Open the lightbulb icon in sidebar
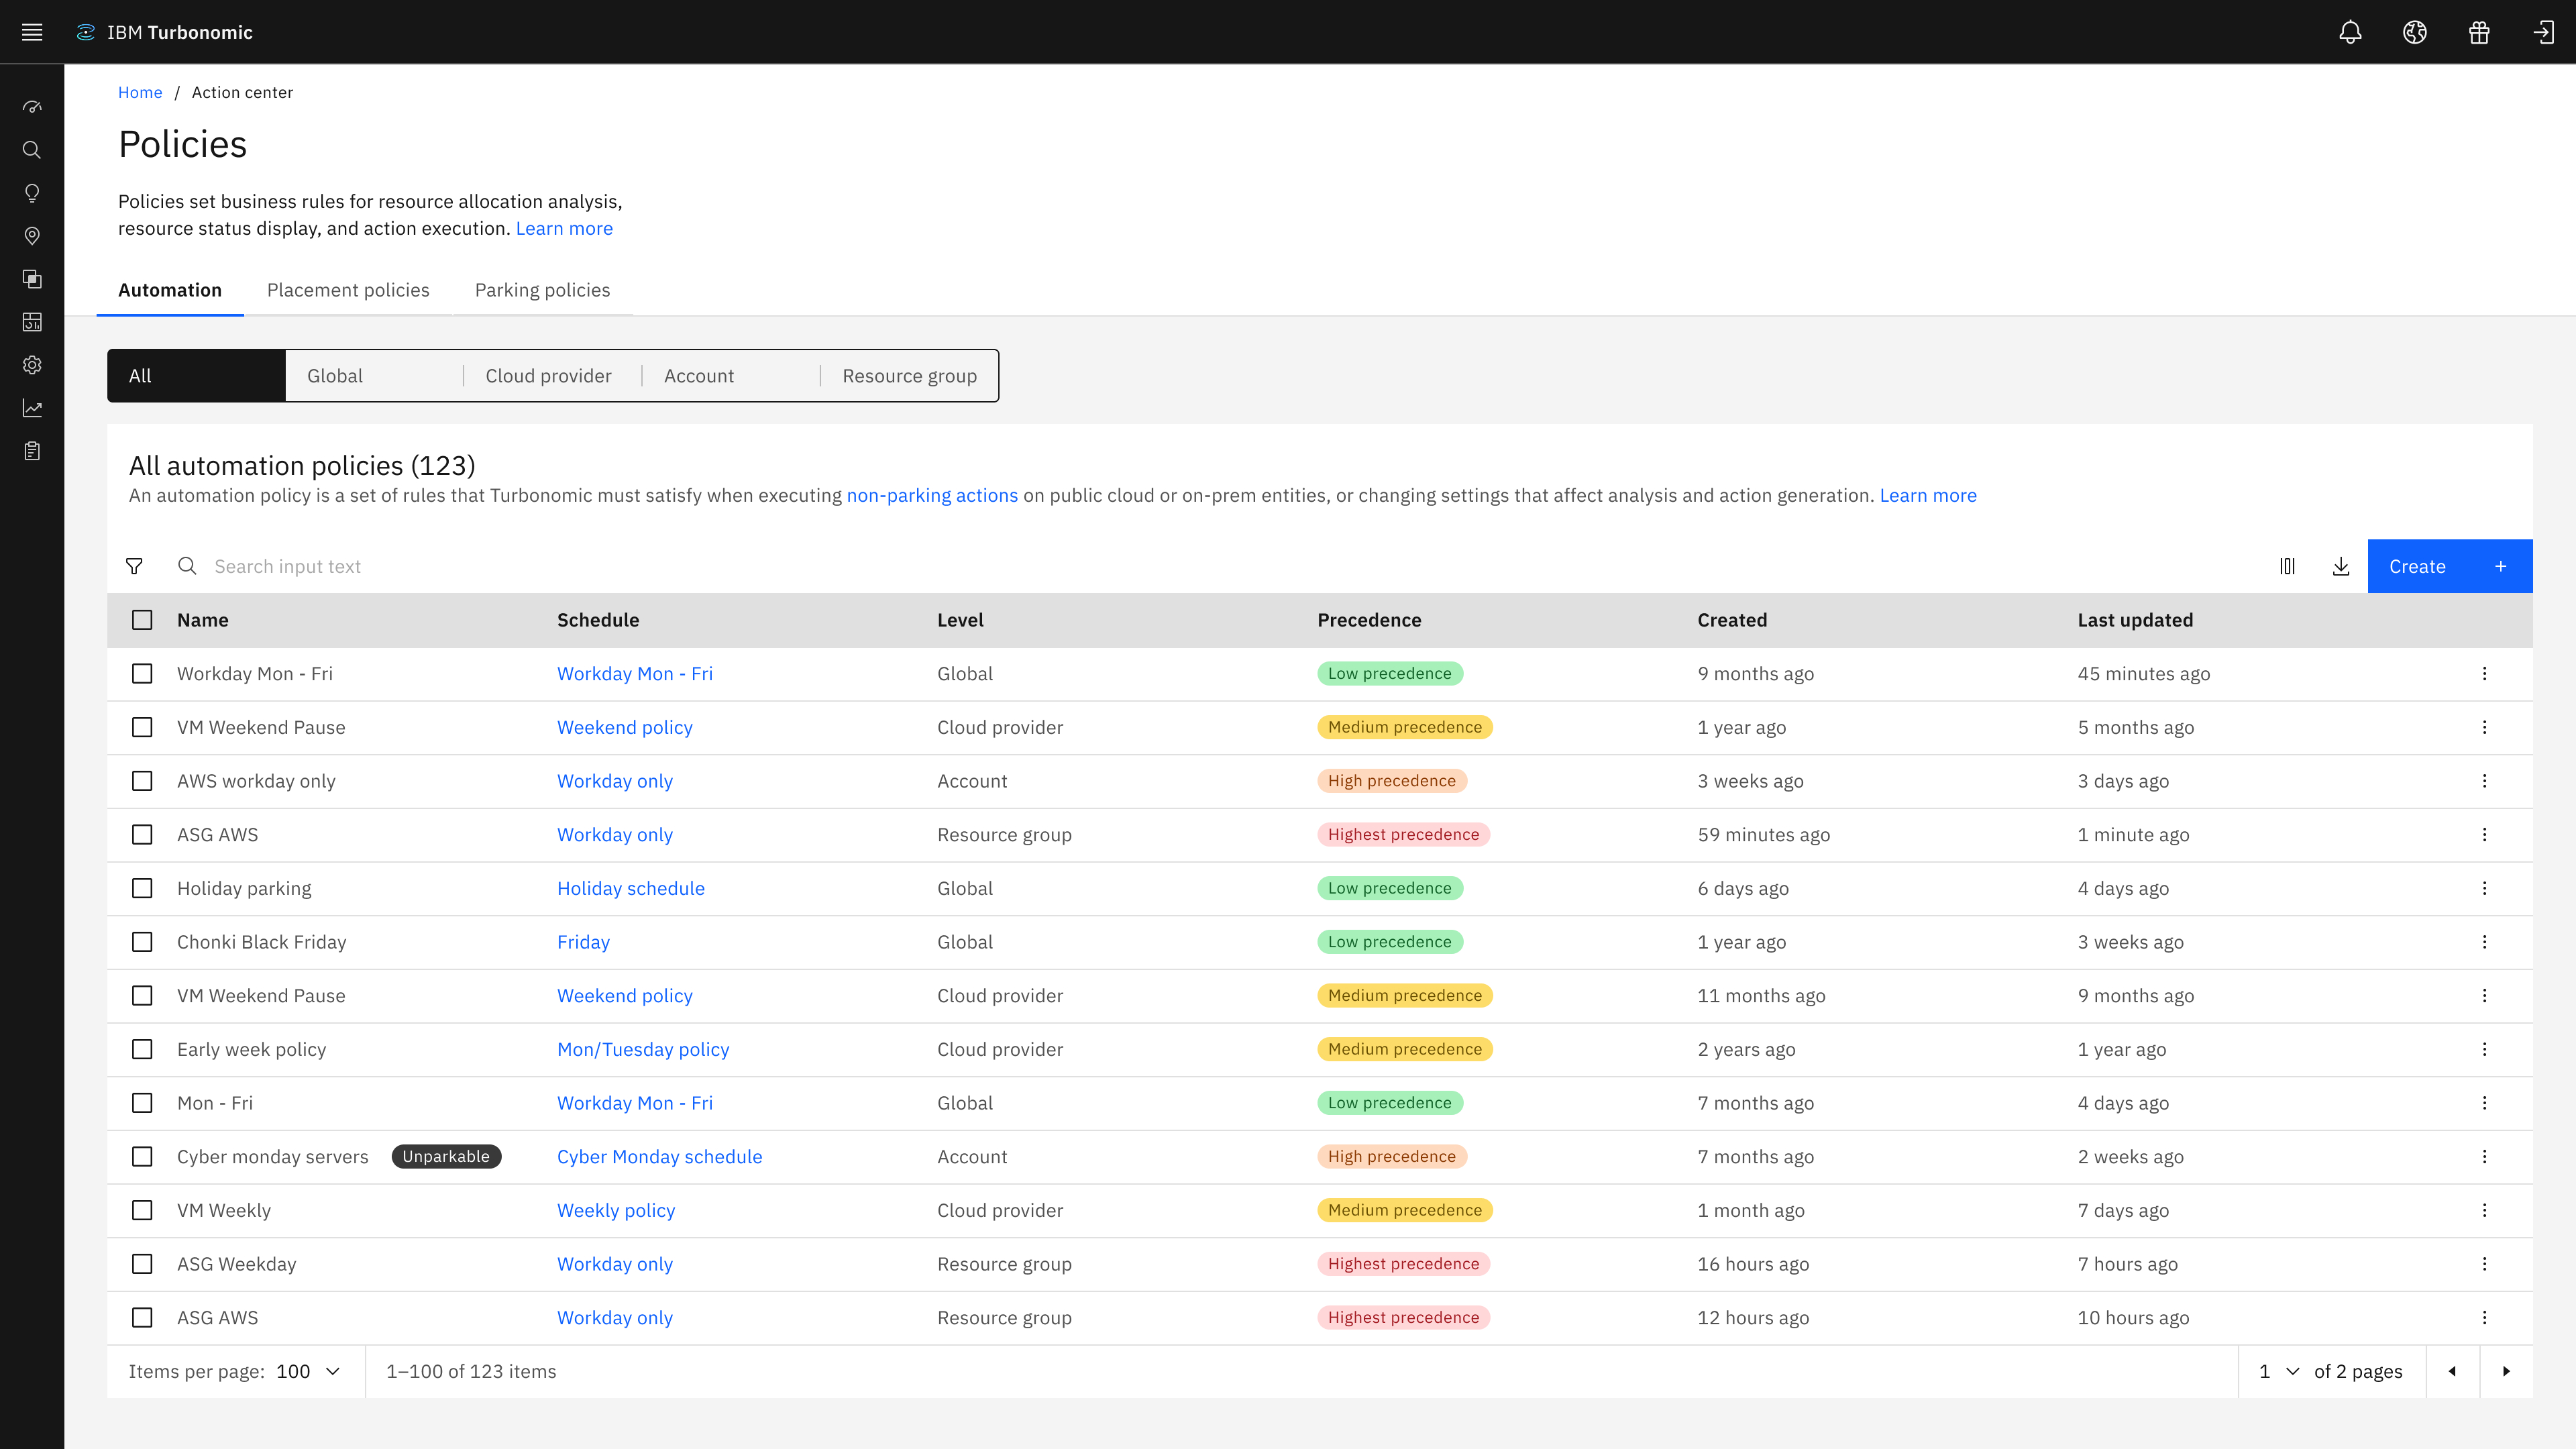 pos(32,193)
